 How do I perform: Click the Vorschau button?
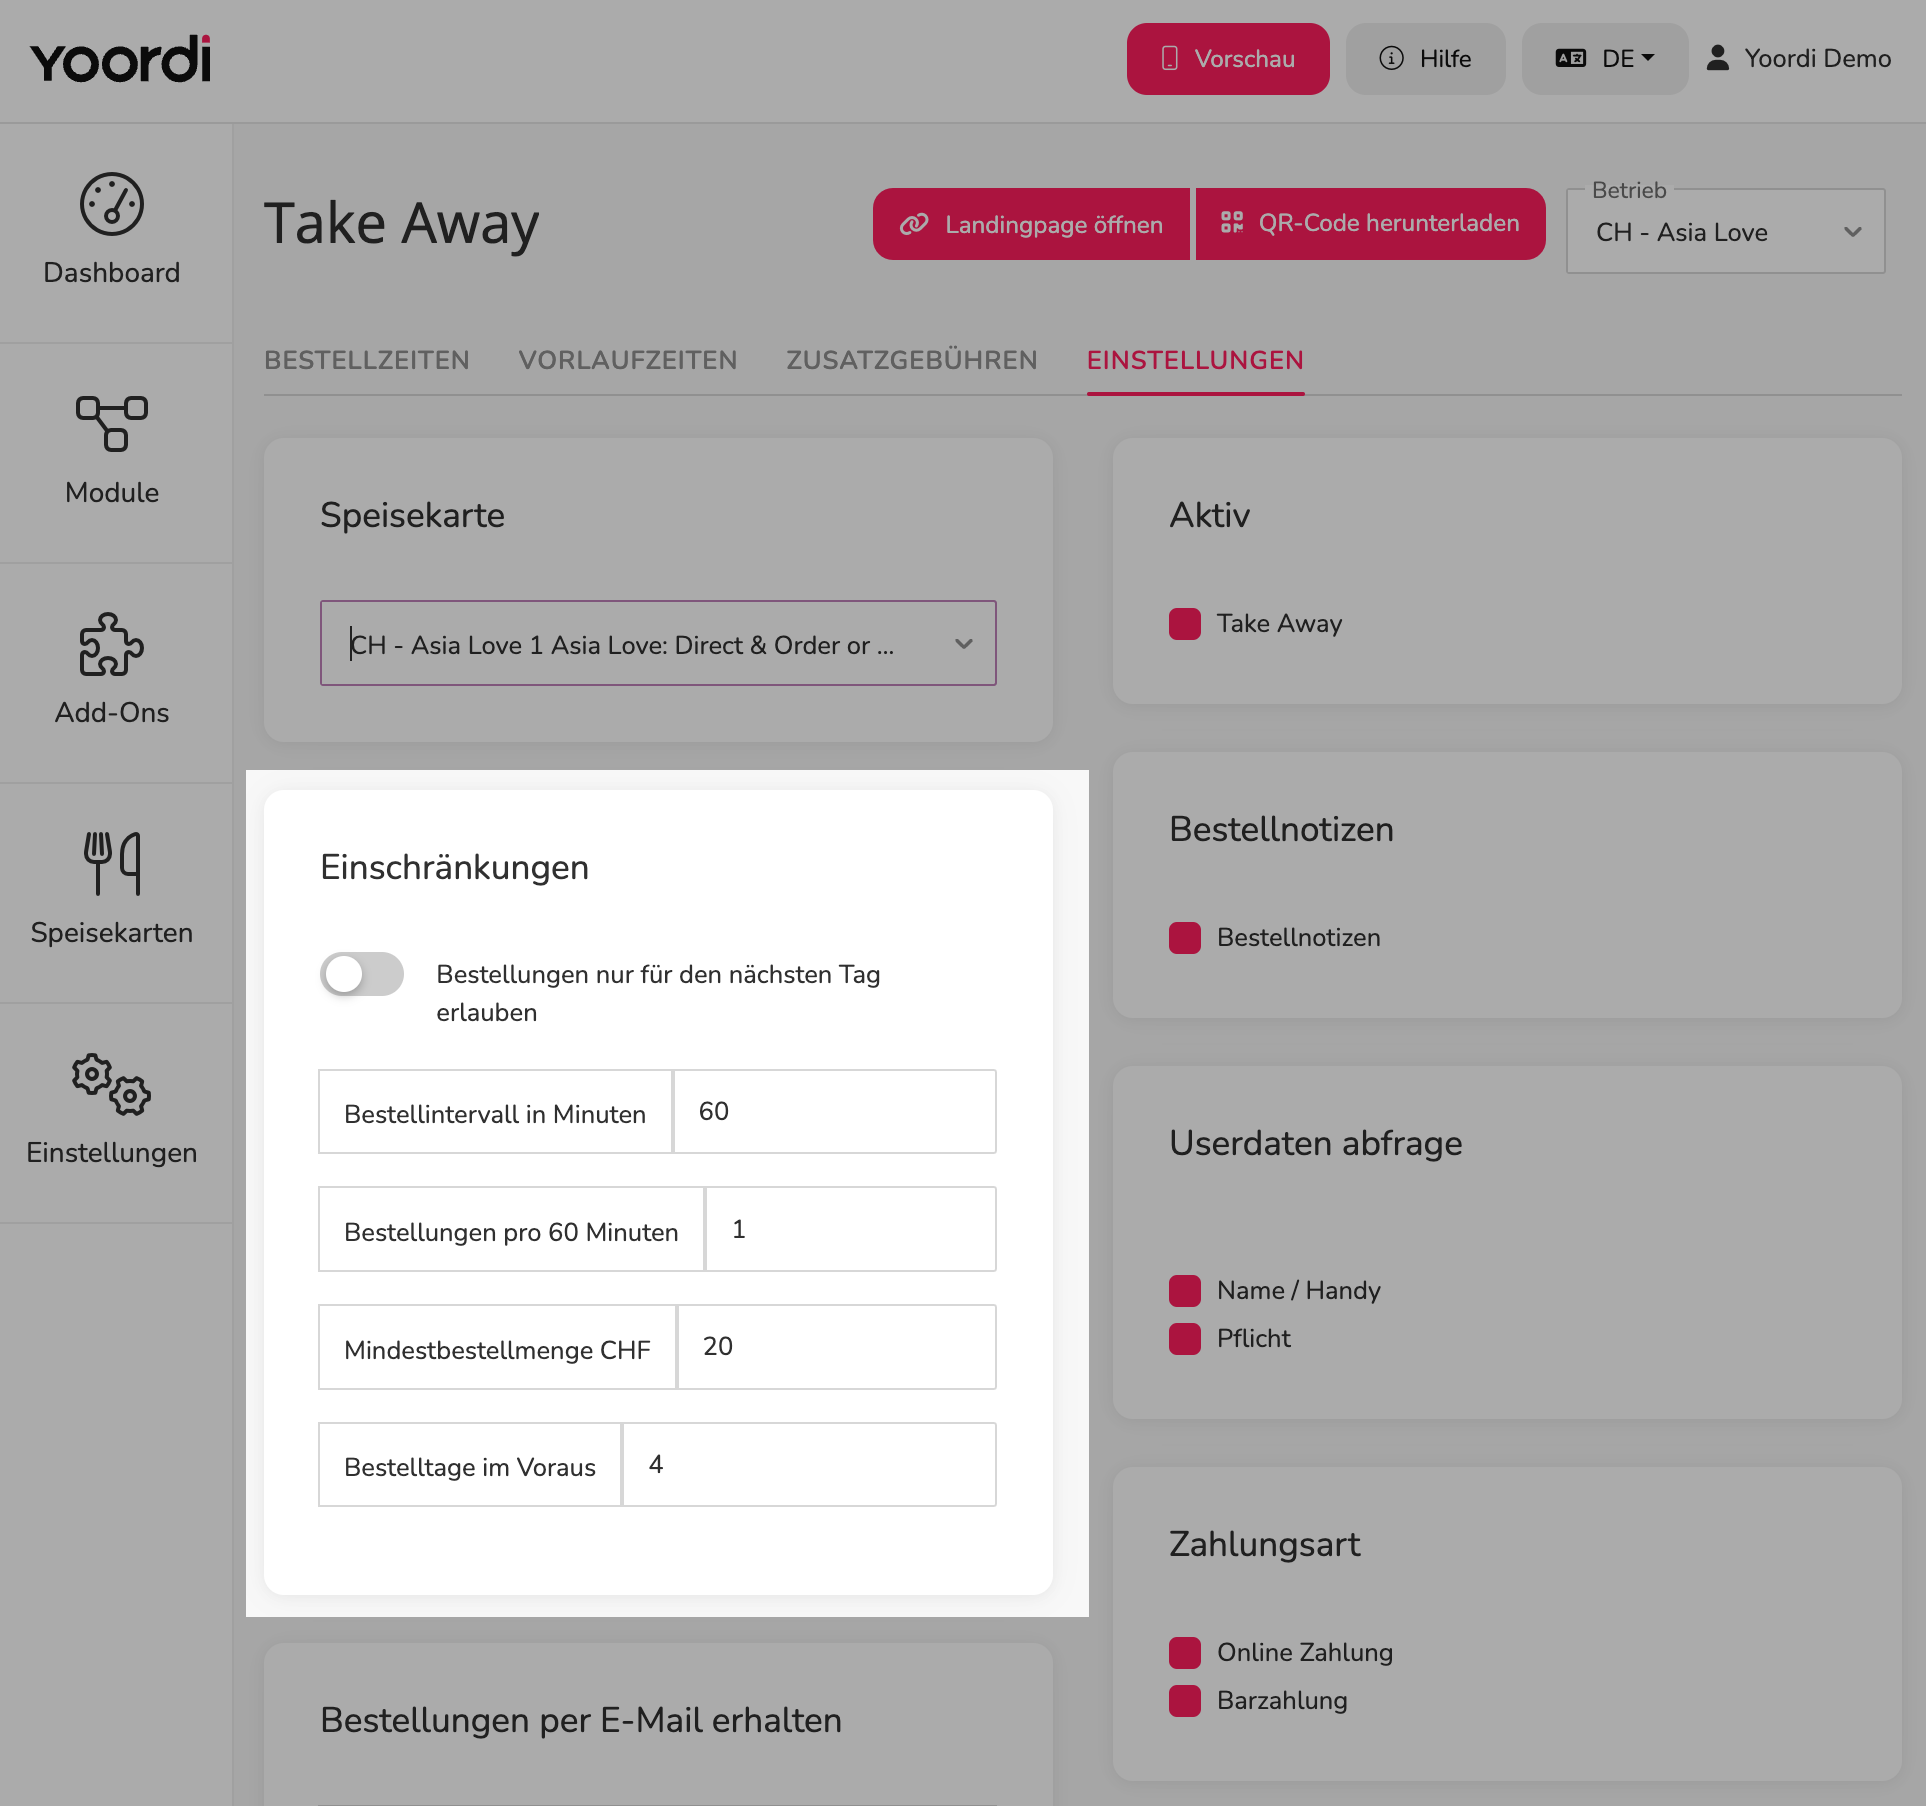1228,59
